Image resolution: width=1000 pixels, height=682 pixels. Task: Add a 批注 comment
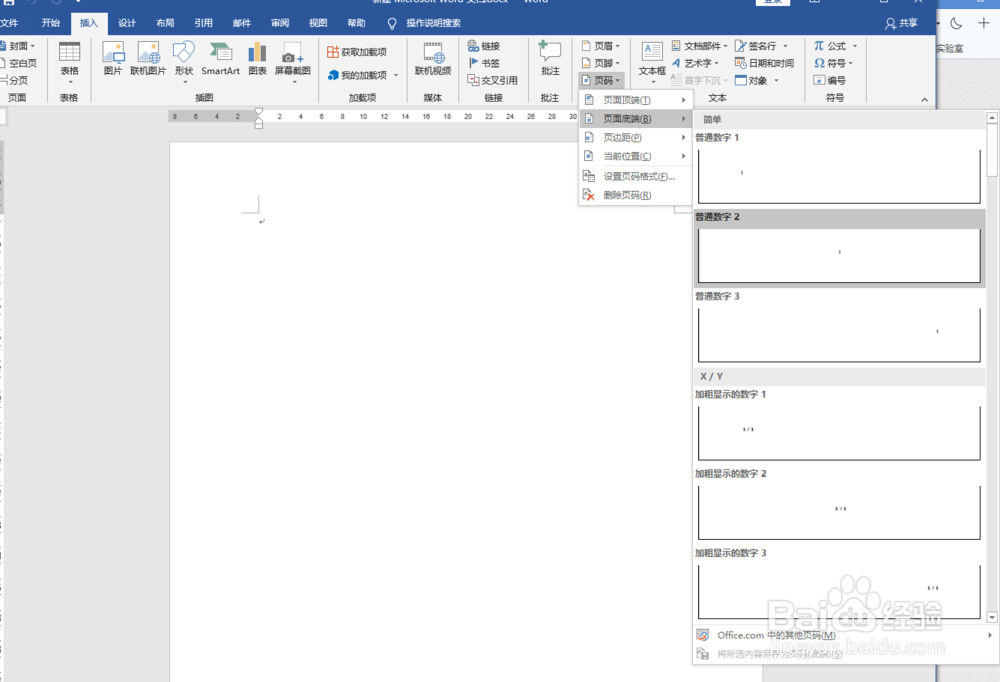coord(550,59)
